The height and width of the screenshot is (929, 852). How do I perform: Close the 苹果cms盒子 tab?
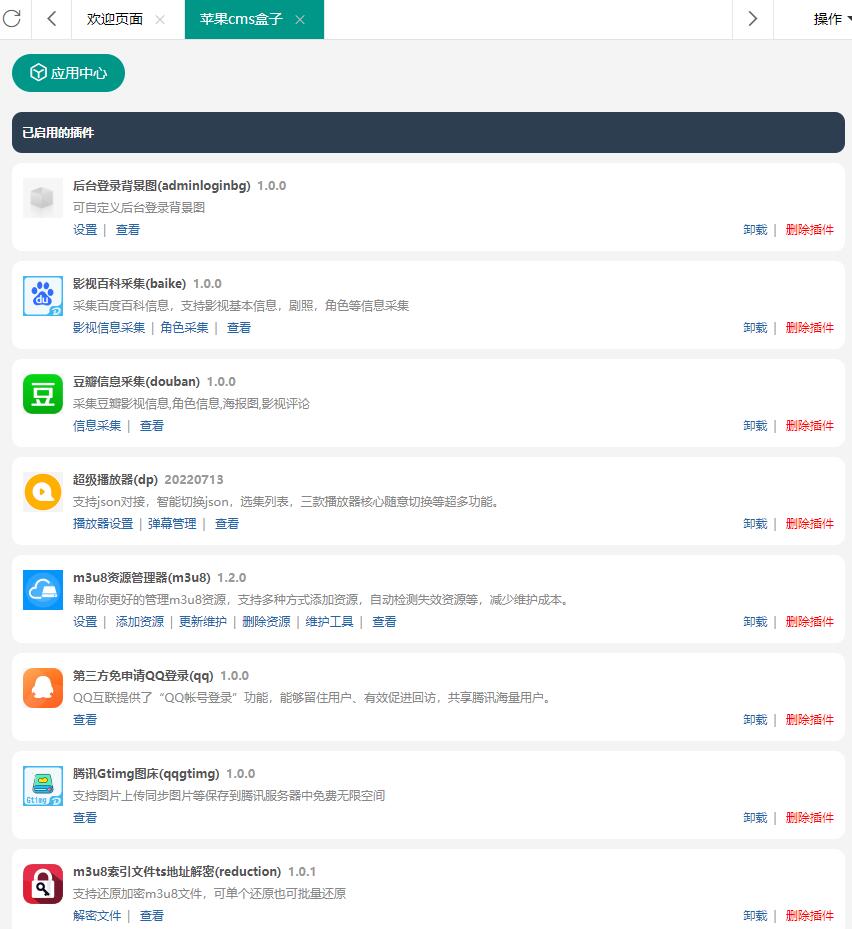300,20
